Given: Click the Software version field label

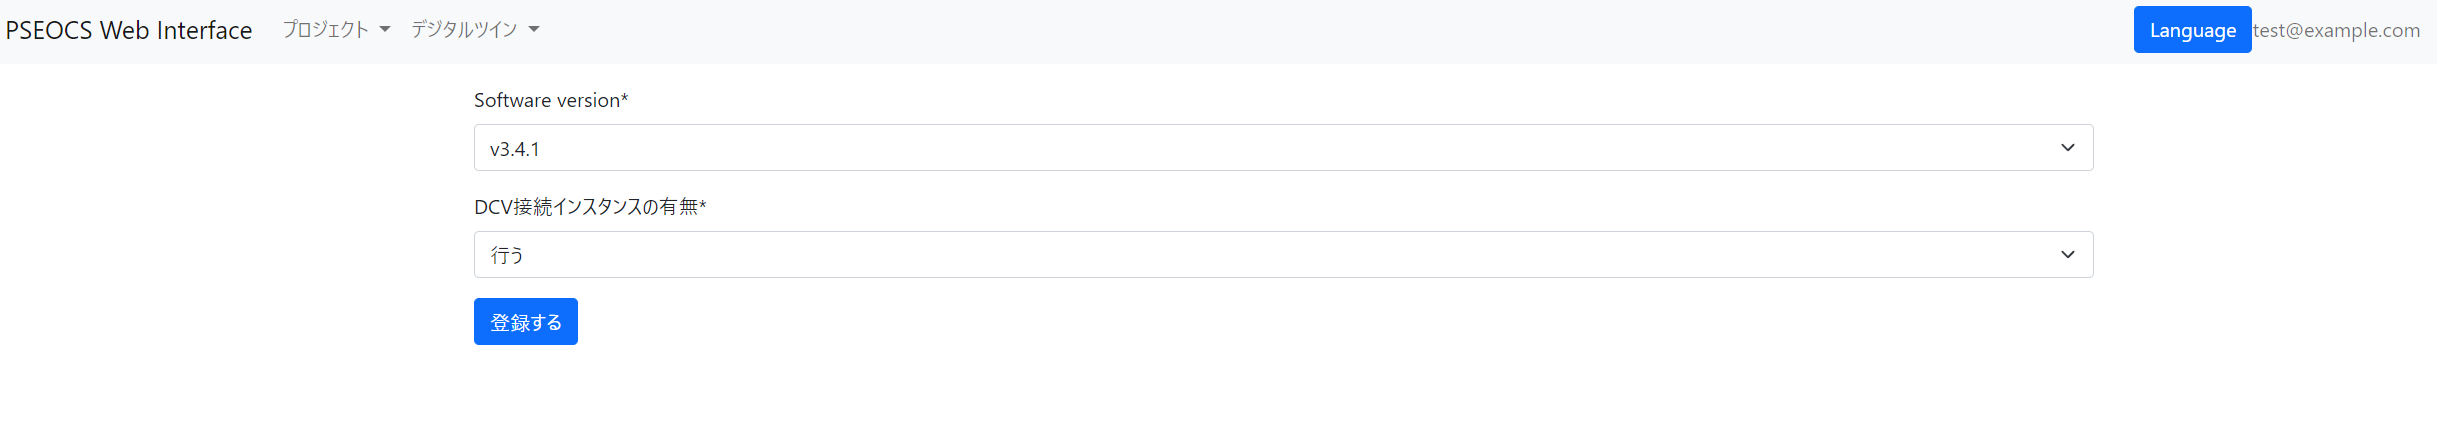Looking at the screenshot, I should (x=547, y=100).
